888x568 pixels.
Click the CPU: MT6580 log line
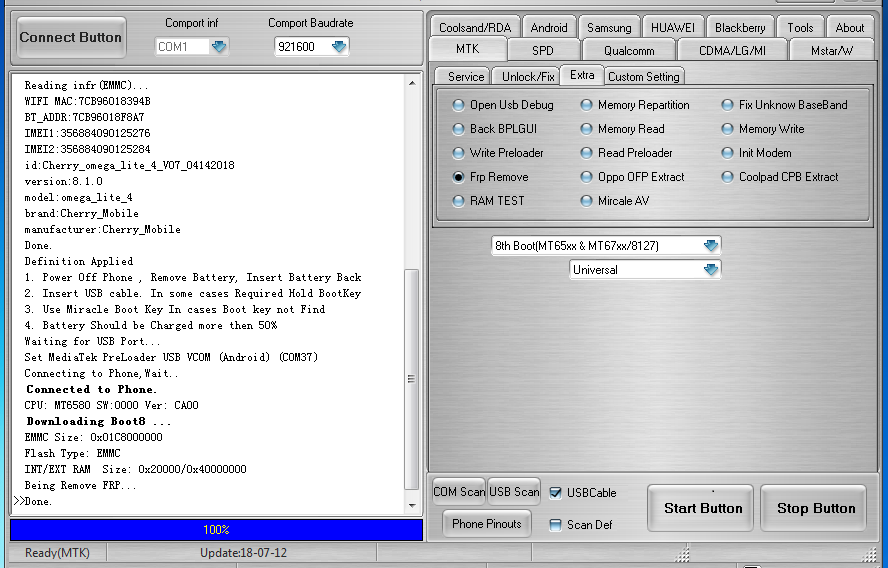(x=112, y=405)
